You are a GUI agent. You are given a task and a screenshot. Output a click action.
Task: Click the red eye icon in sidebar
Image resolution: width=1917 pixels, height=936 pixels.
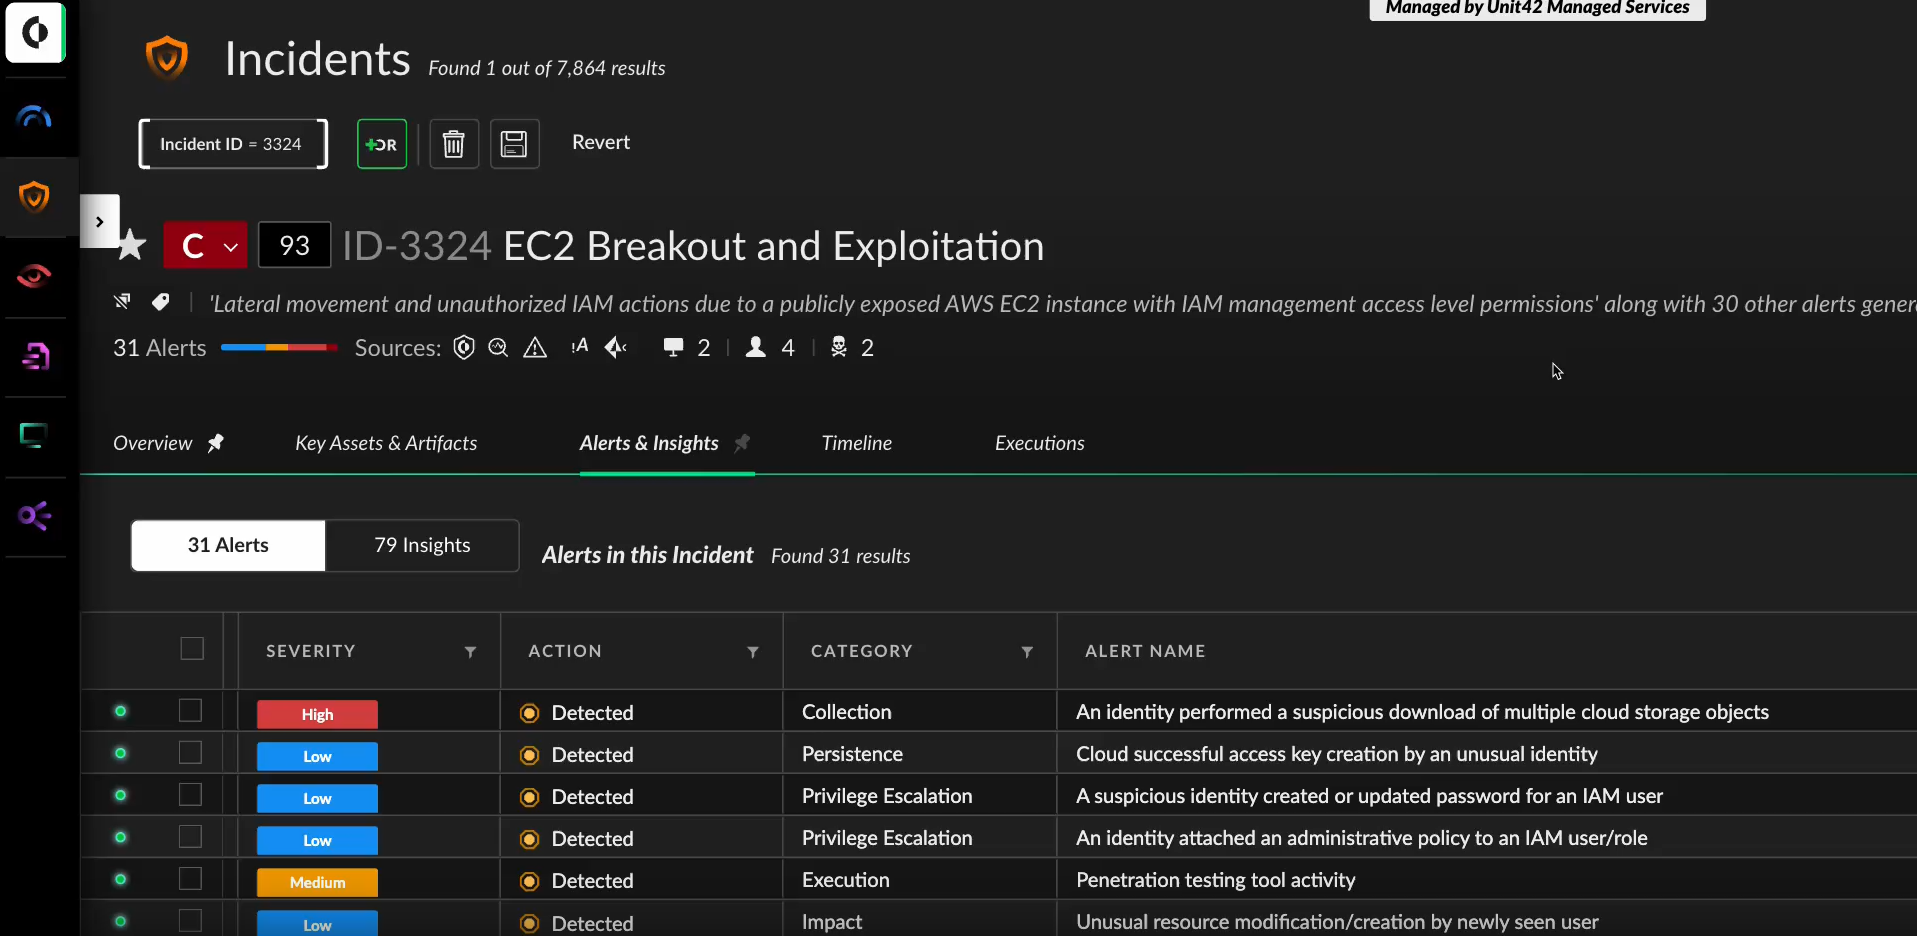tap(35, 276)
